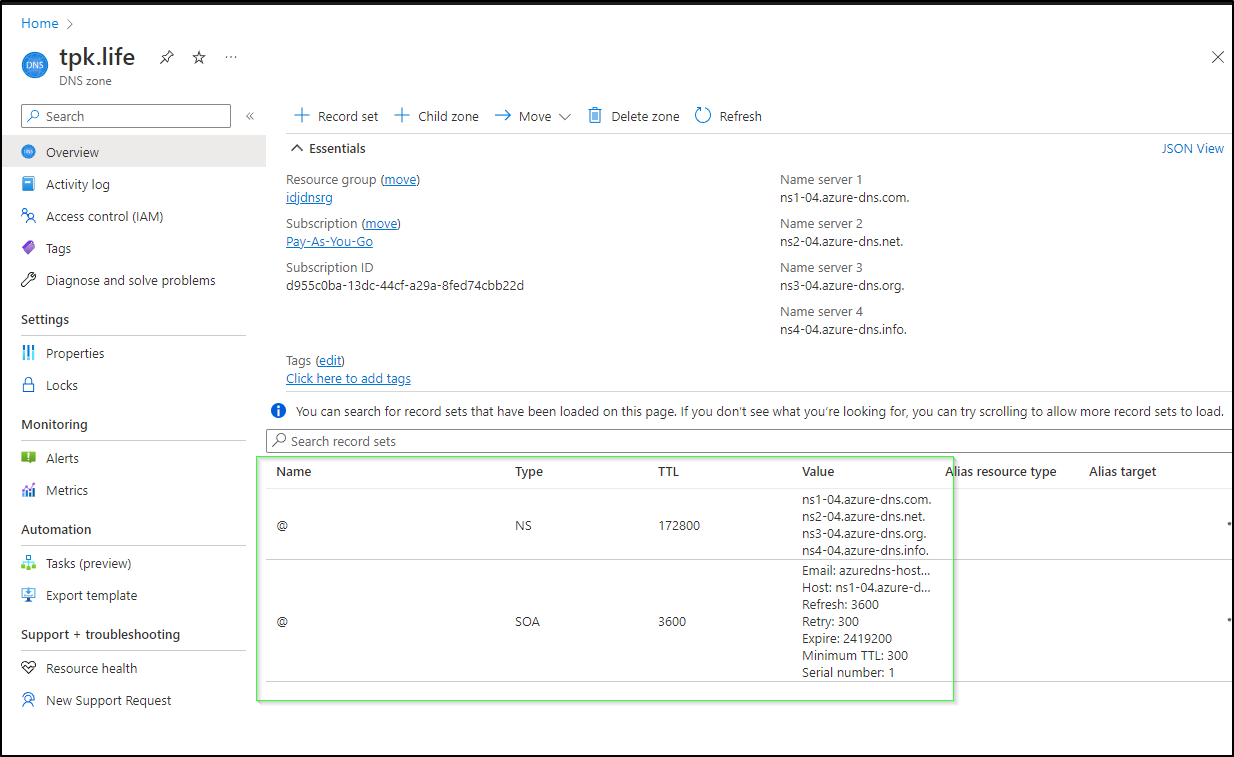Click the Resource health icon
Viewport: 1234px width, 757px height.
[x=29, y=668]
